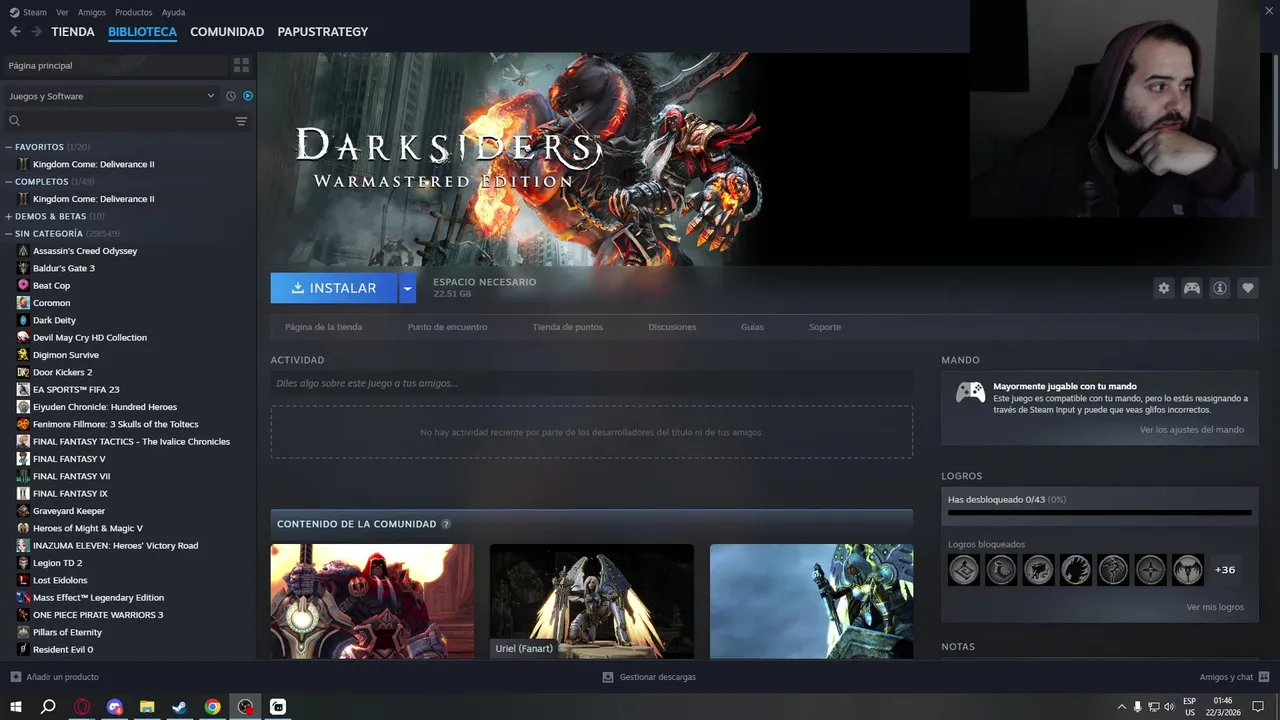Collapse the SIN CATEGORÍA category
Image resolution: width=1280 pixels, height=720 pixels.
pos(9,234)
